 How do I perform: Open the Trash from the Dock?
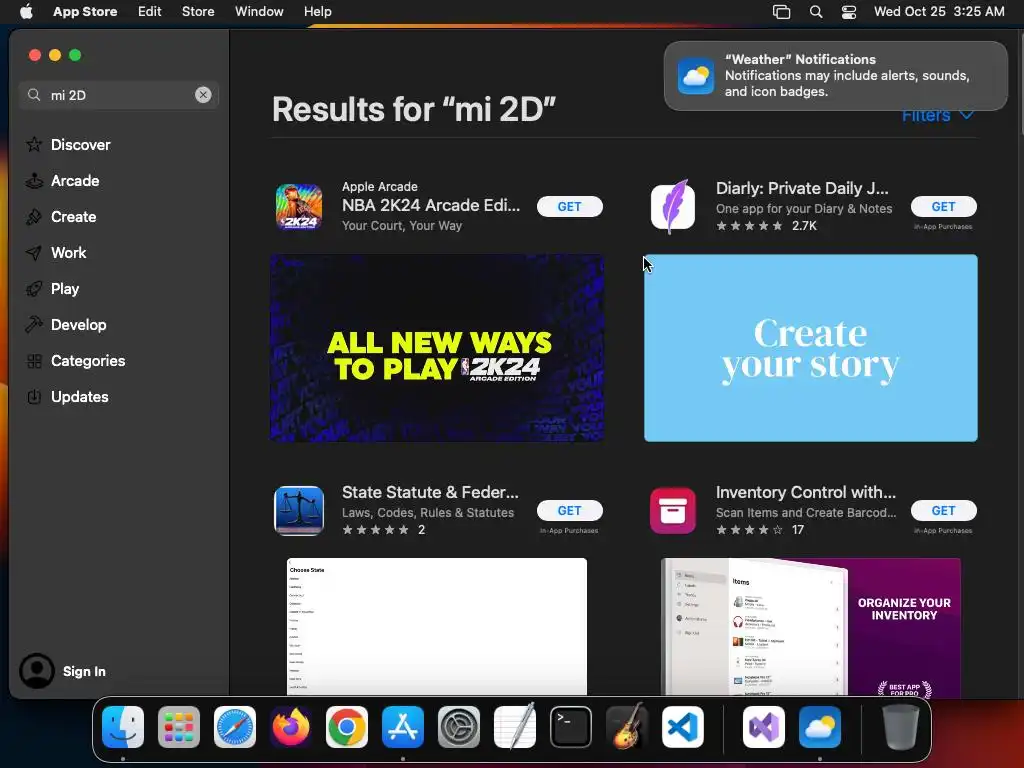coord(901,727)
